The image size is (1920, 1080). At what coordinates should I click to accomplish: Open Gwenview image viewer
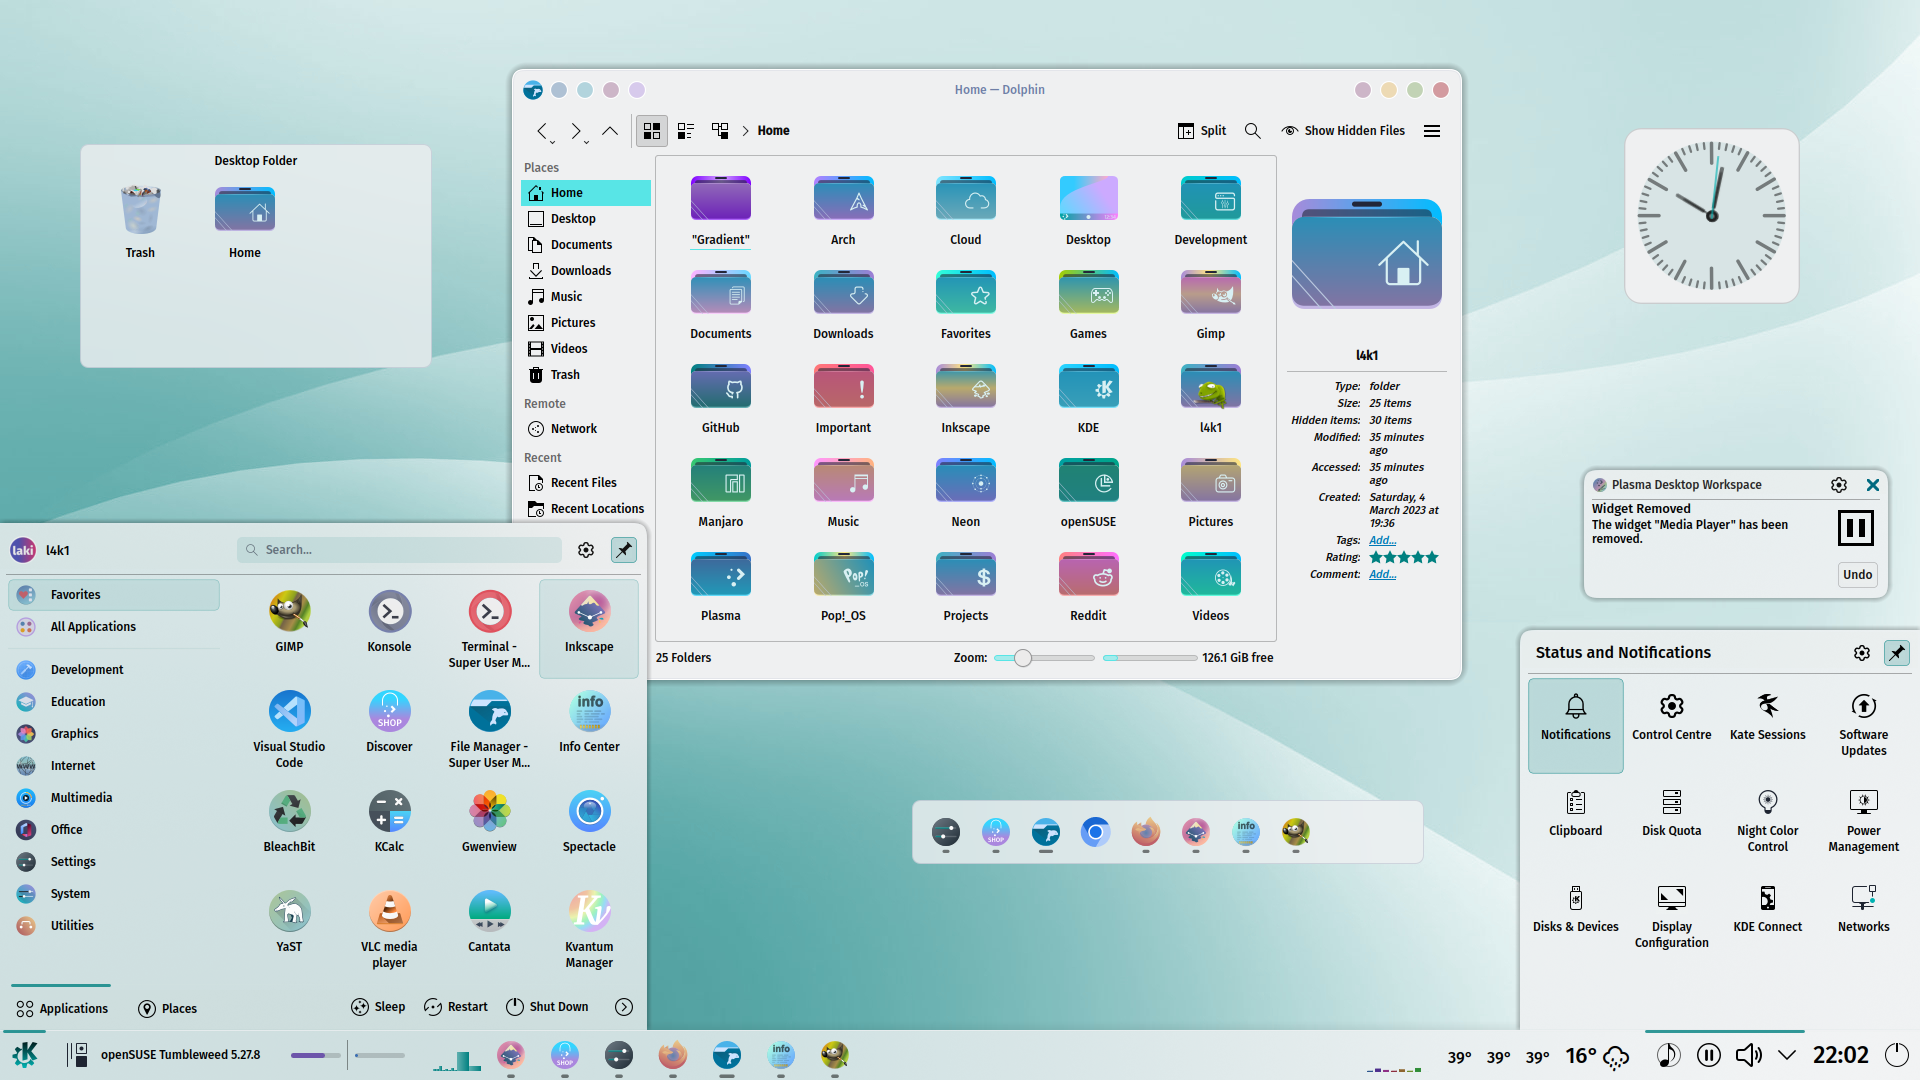pos(489,820)
